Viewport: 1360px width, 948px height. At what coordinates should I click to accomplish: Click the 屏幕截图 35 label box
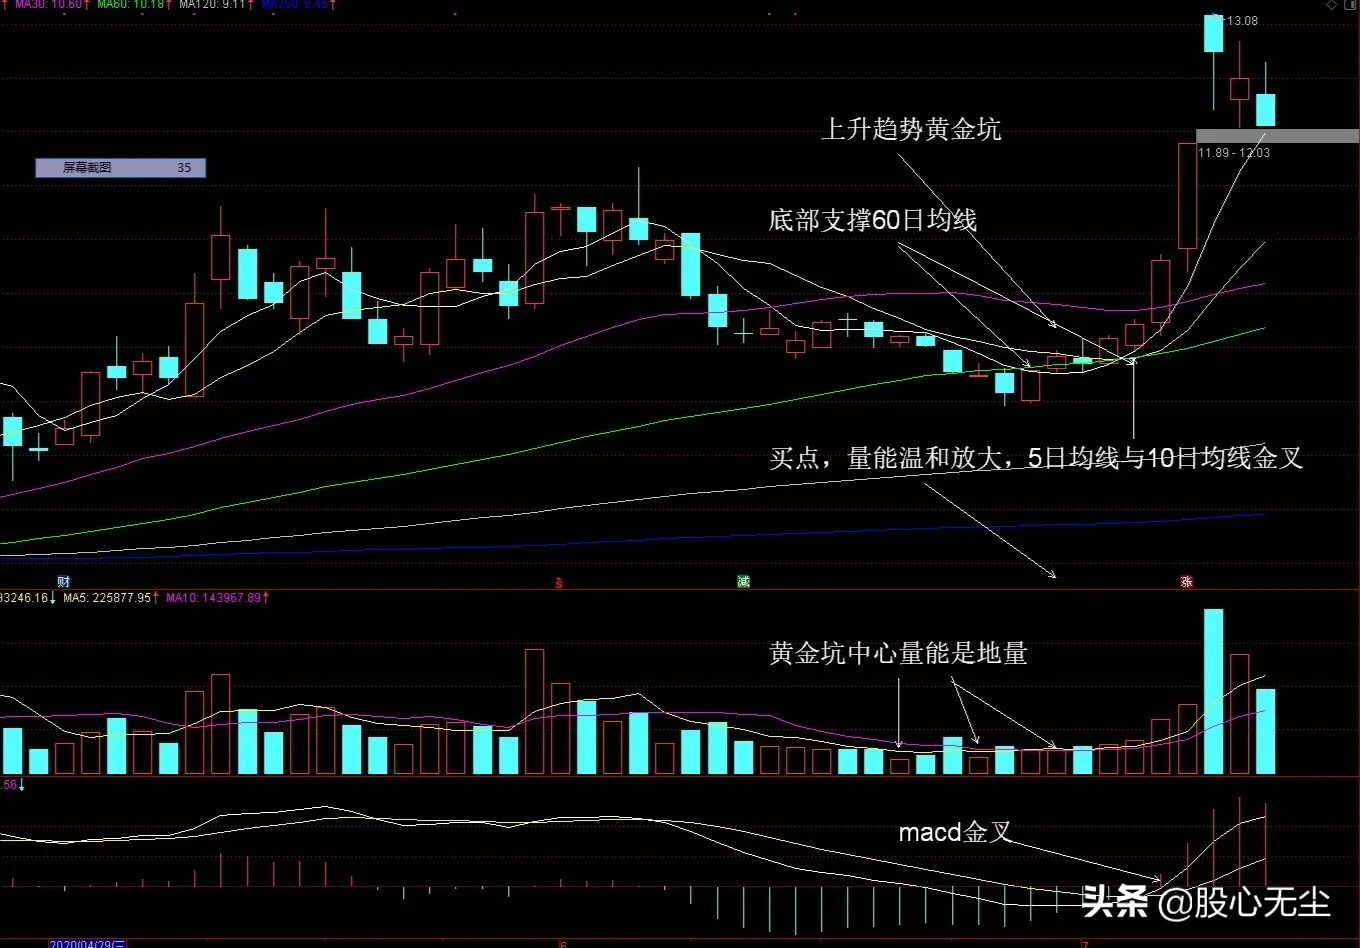tap(120, 168)
